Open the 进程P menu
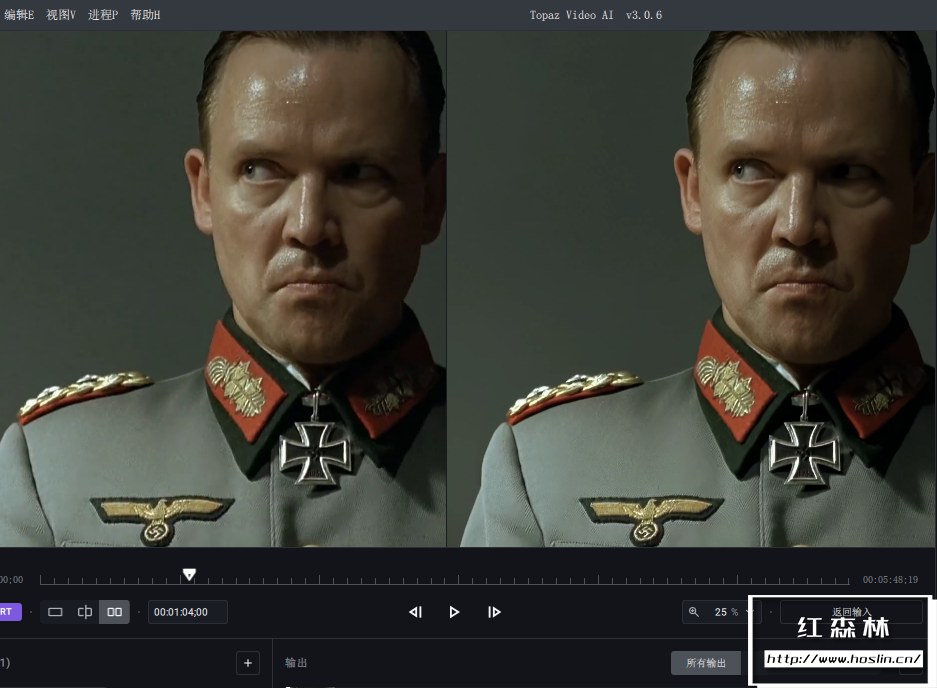The image size is (937, 688). (103, 15)
